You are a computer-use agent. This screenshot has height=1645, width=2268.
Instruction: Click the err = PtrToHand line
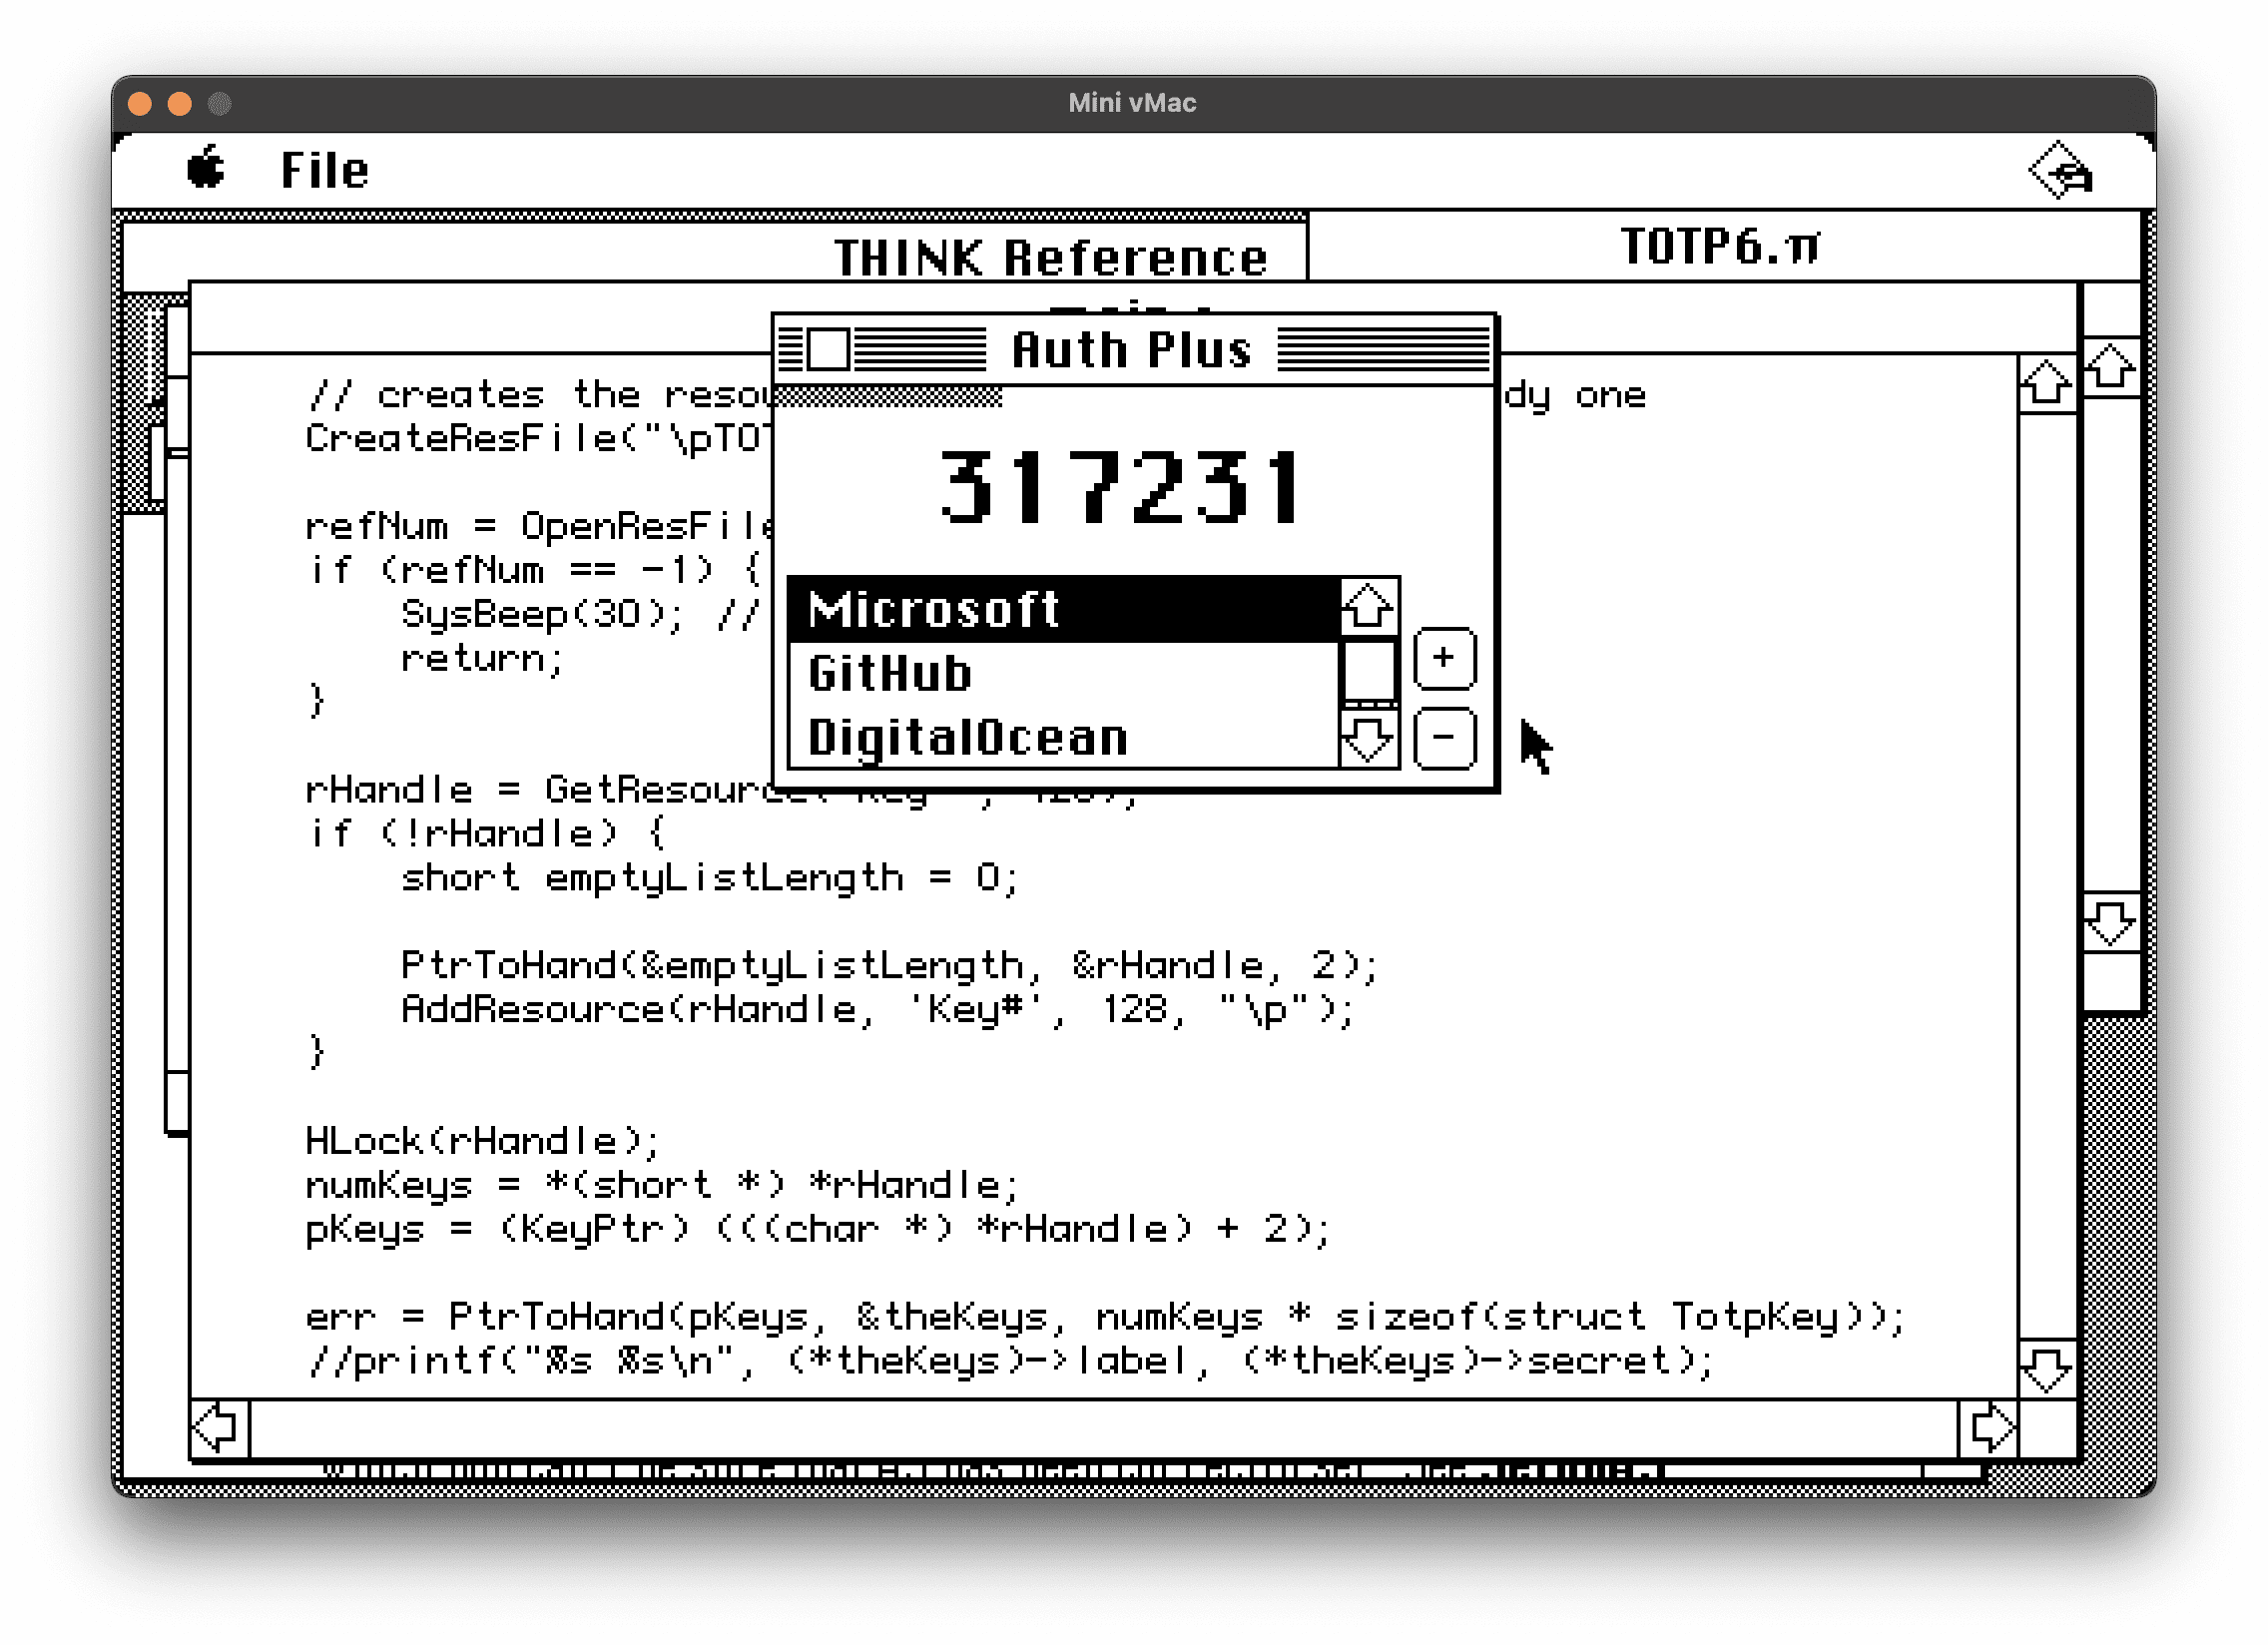click(1105, 1317)
